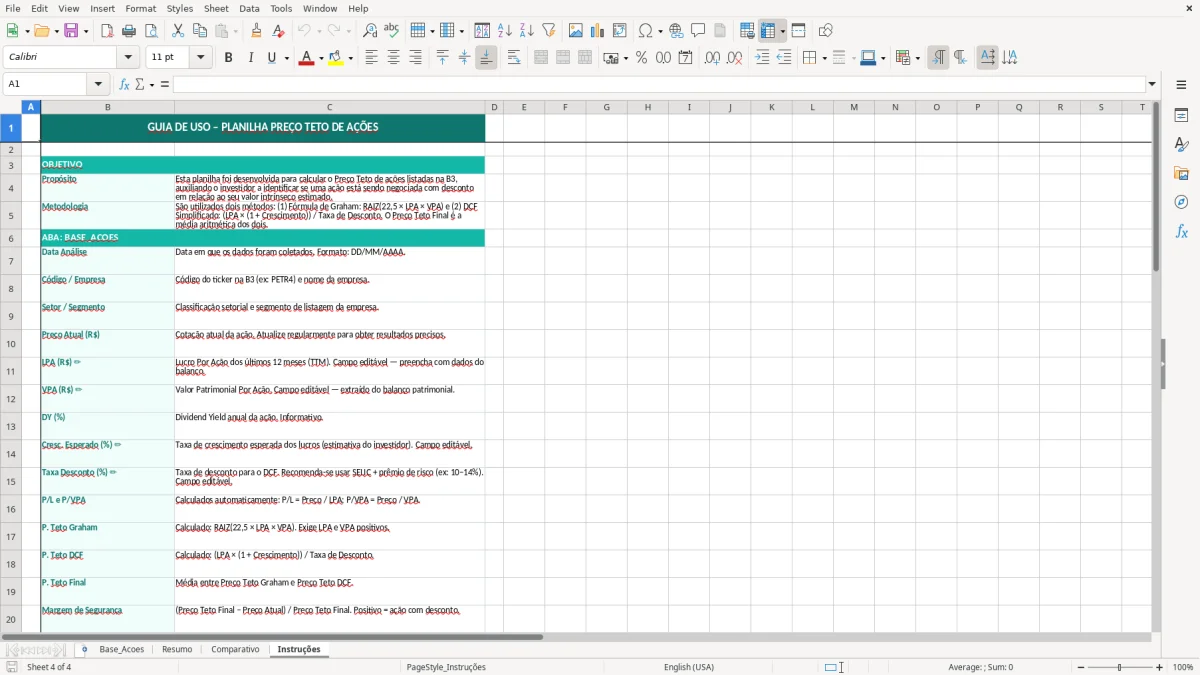Viewport: 1200px width, 675px height.
Task: Click the Print icon
Action: pos(129,31)
